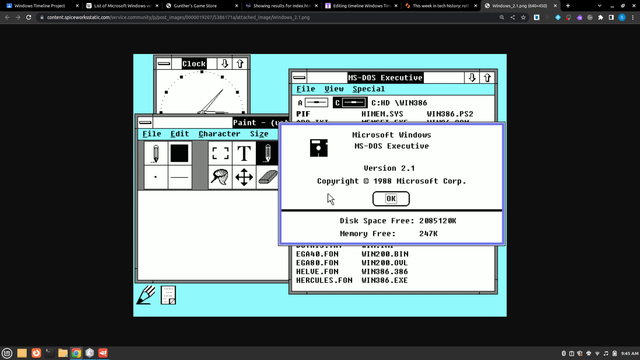Select WIN386.EXE in file list
640x360 pixels.
(x=385, y=280)
